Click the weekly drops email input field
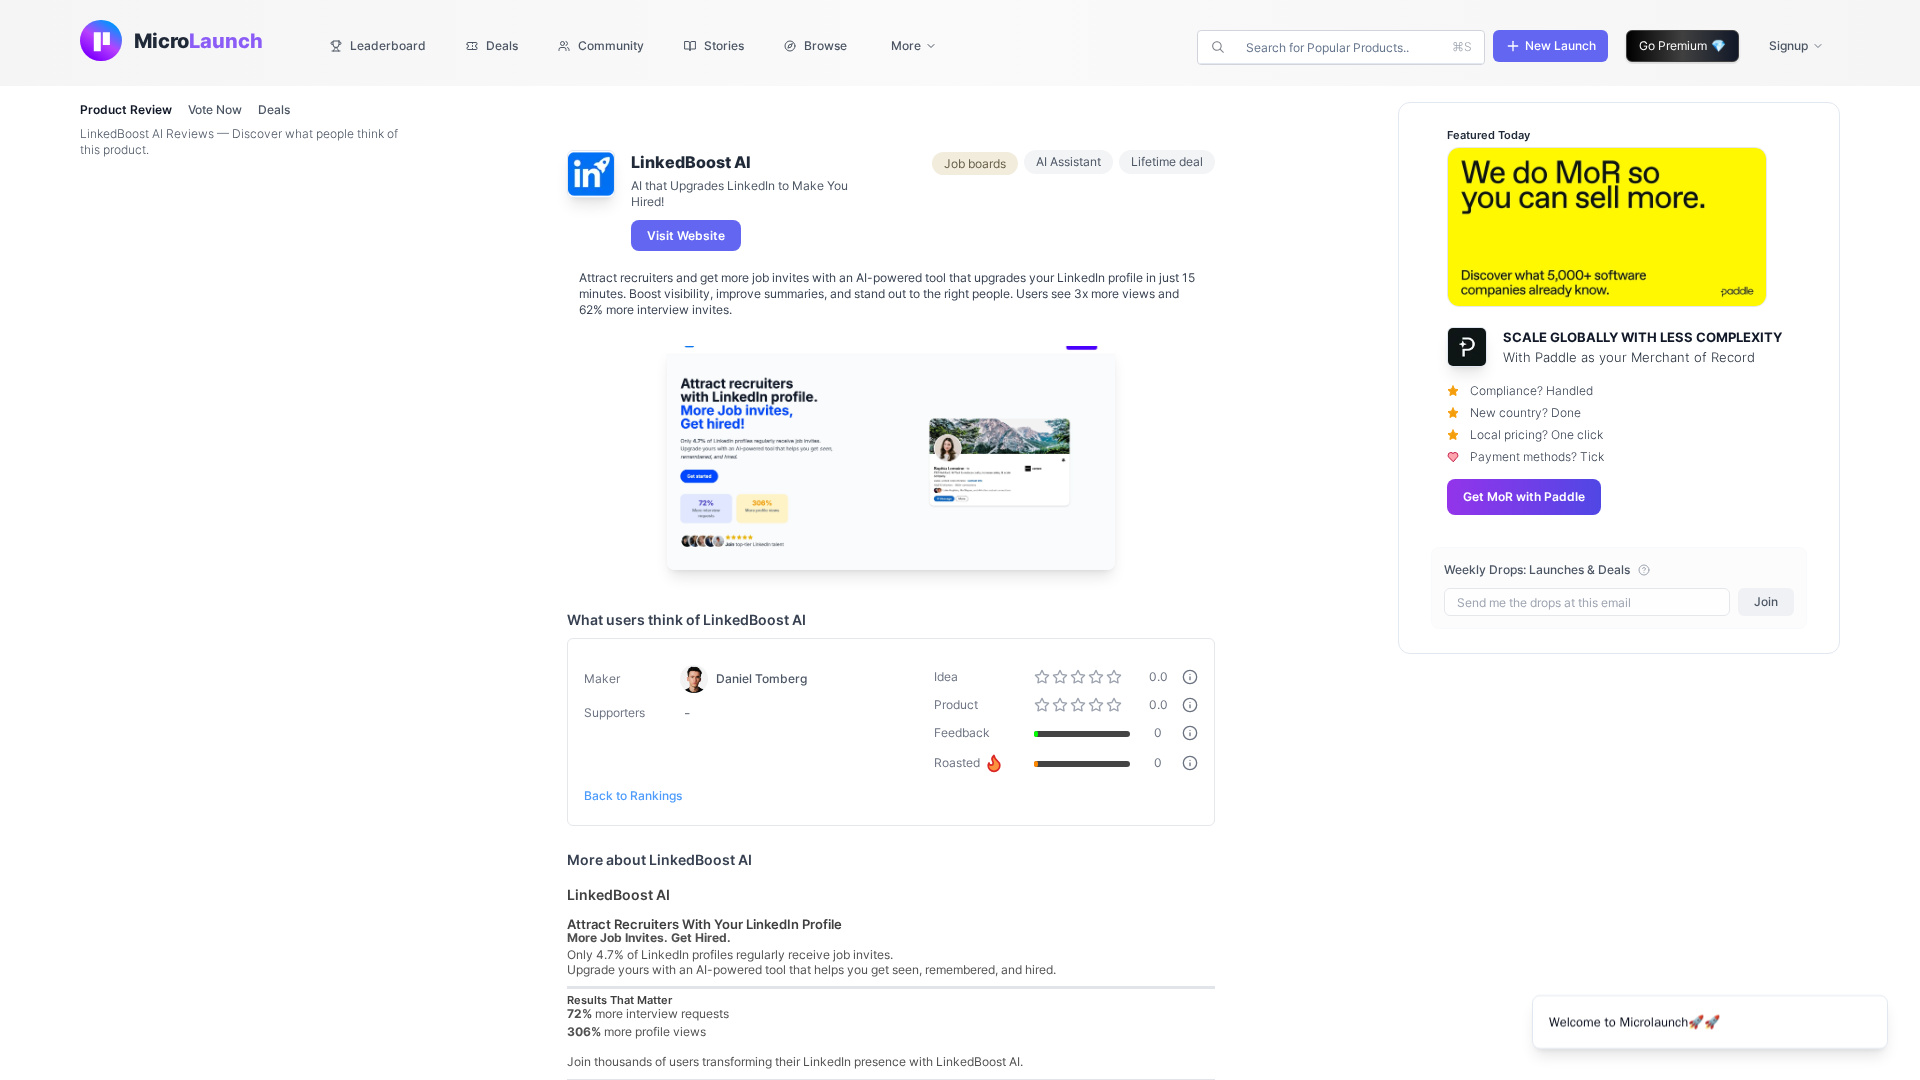Viewport: 1920px width, 1080px height. point(1586,602)
